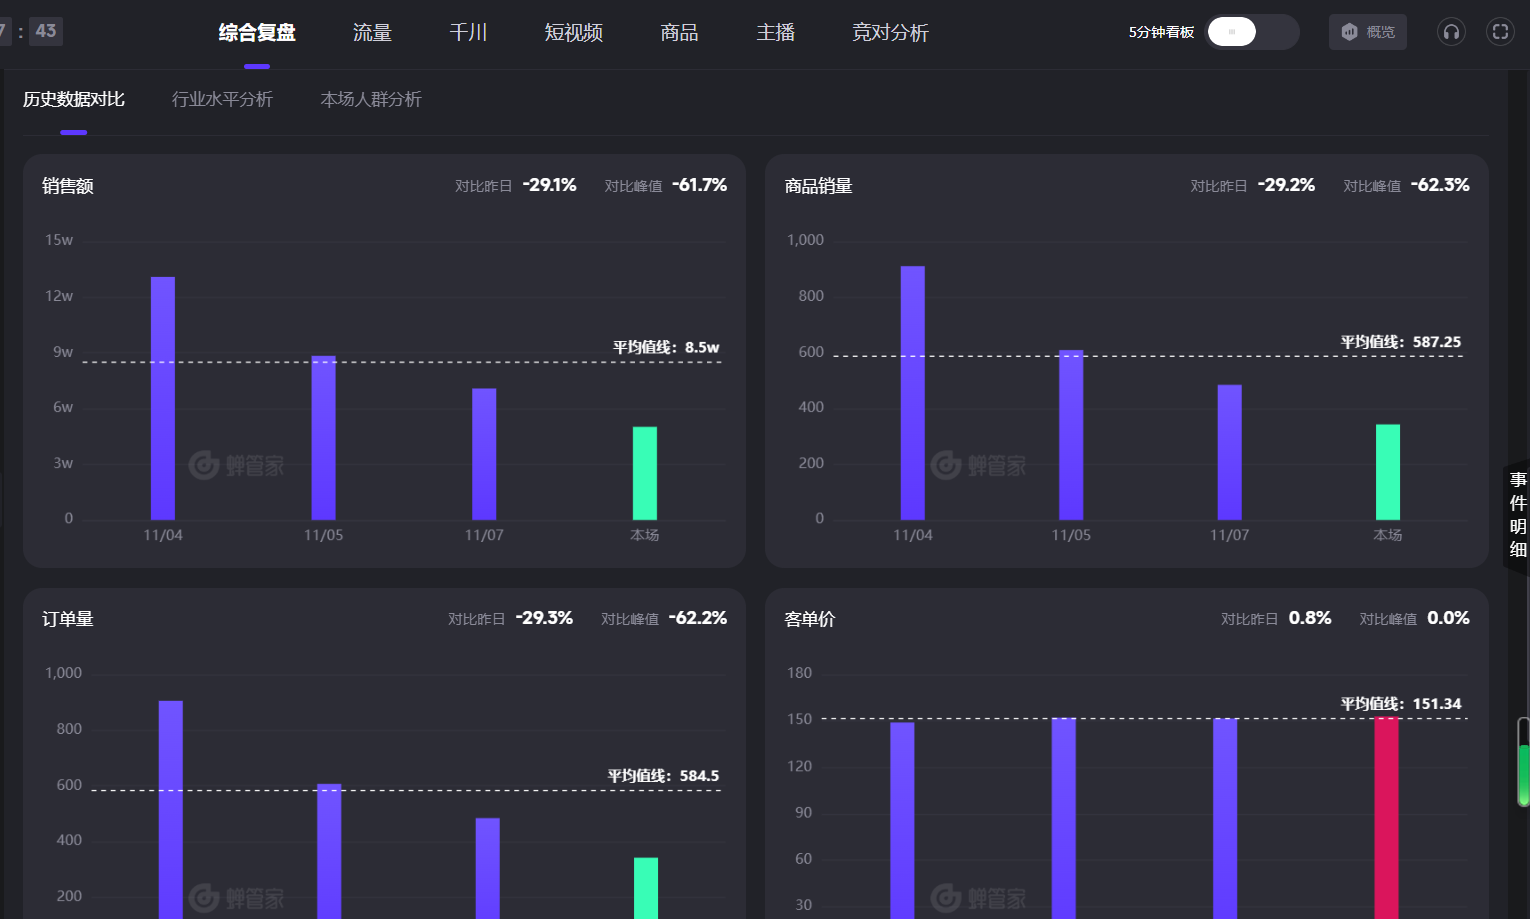Open the 千川 tab
This screenshot has width=1530, height=919.
(x=468, y=33)
